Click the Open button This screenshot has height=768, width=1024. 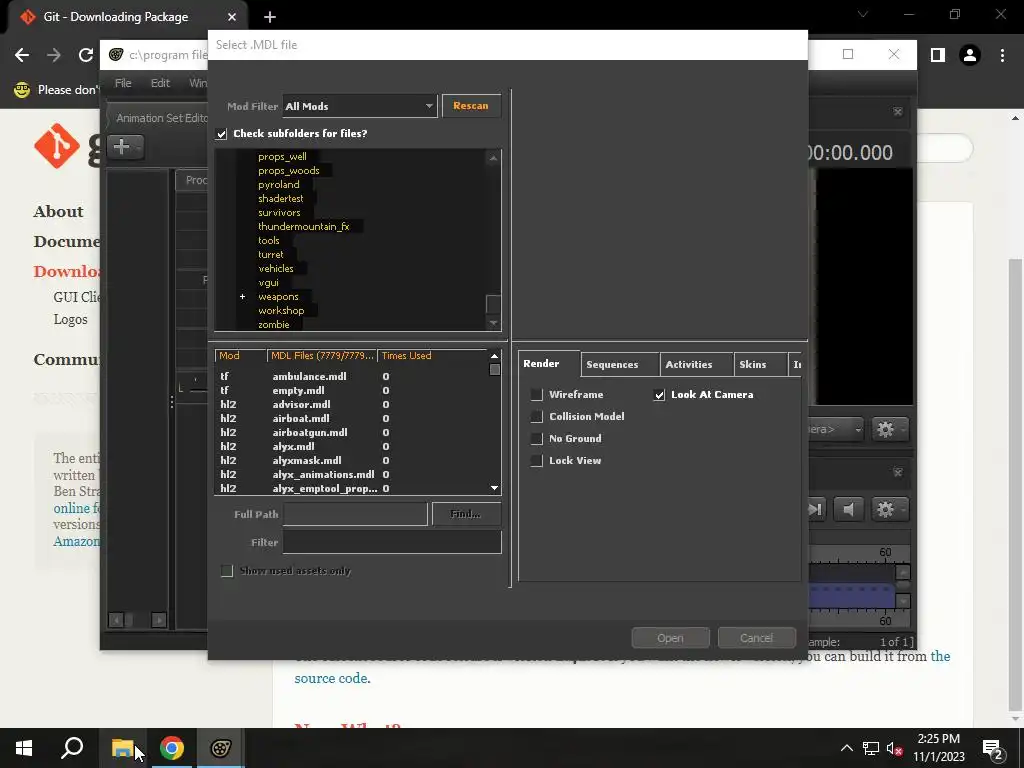click(x=671, y=638)
